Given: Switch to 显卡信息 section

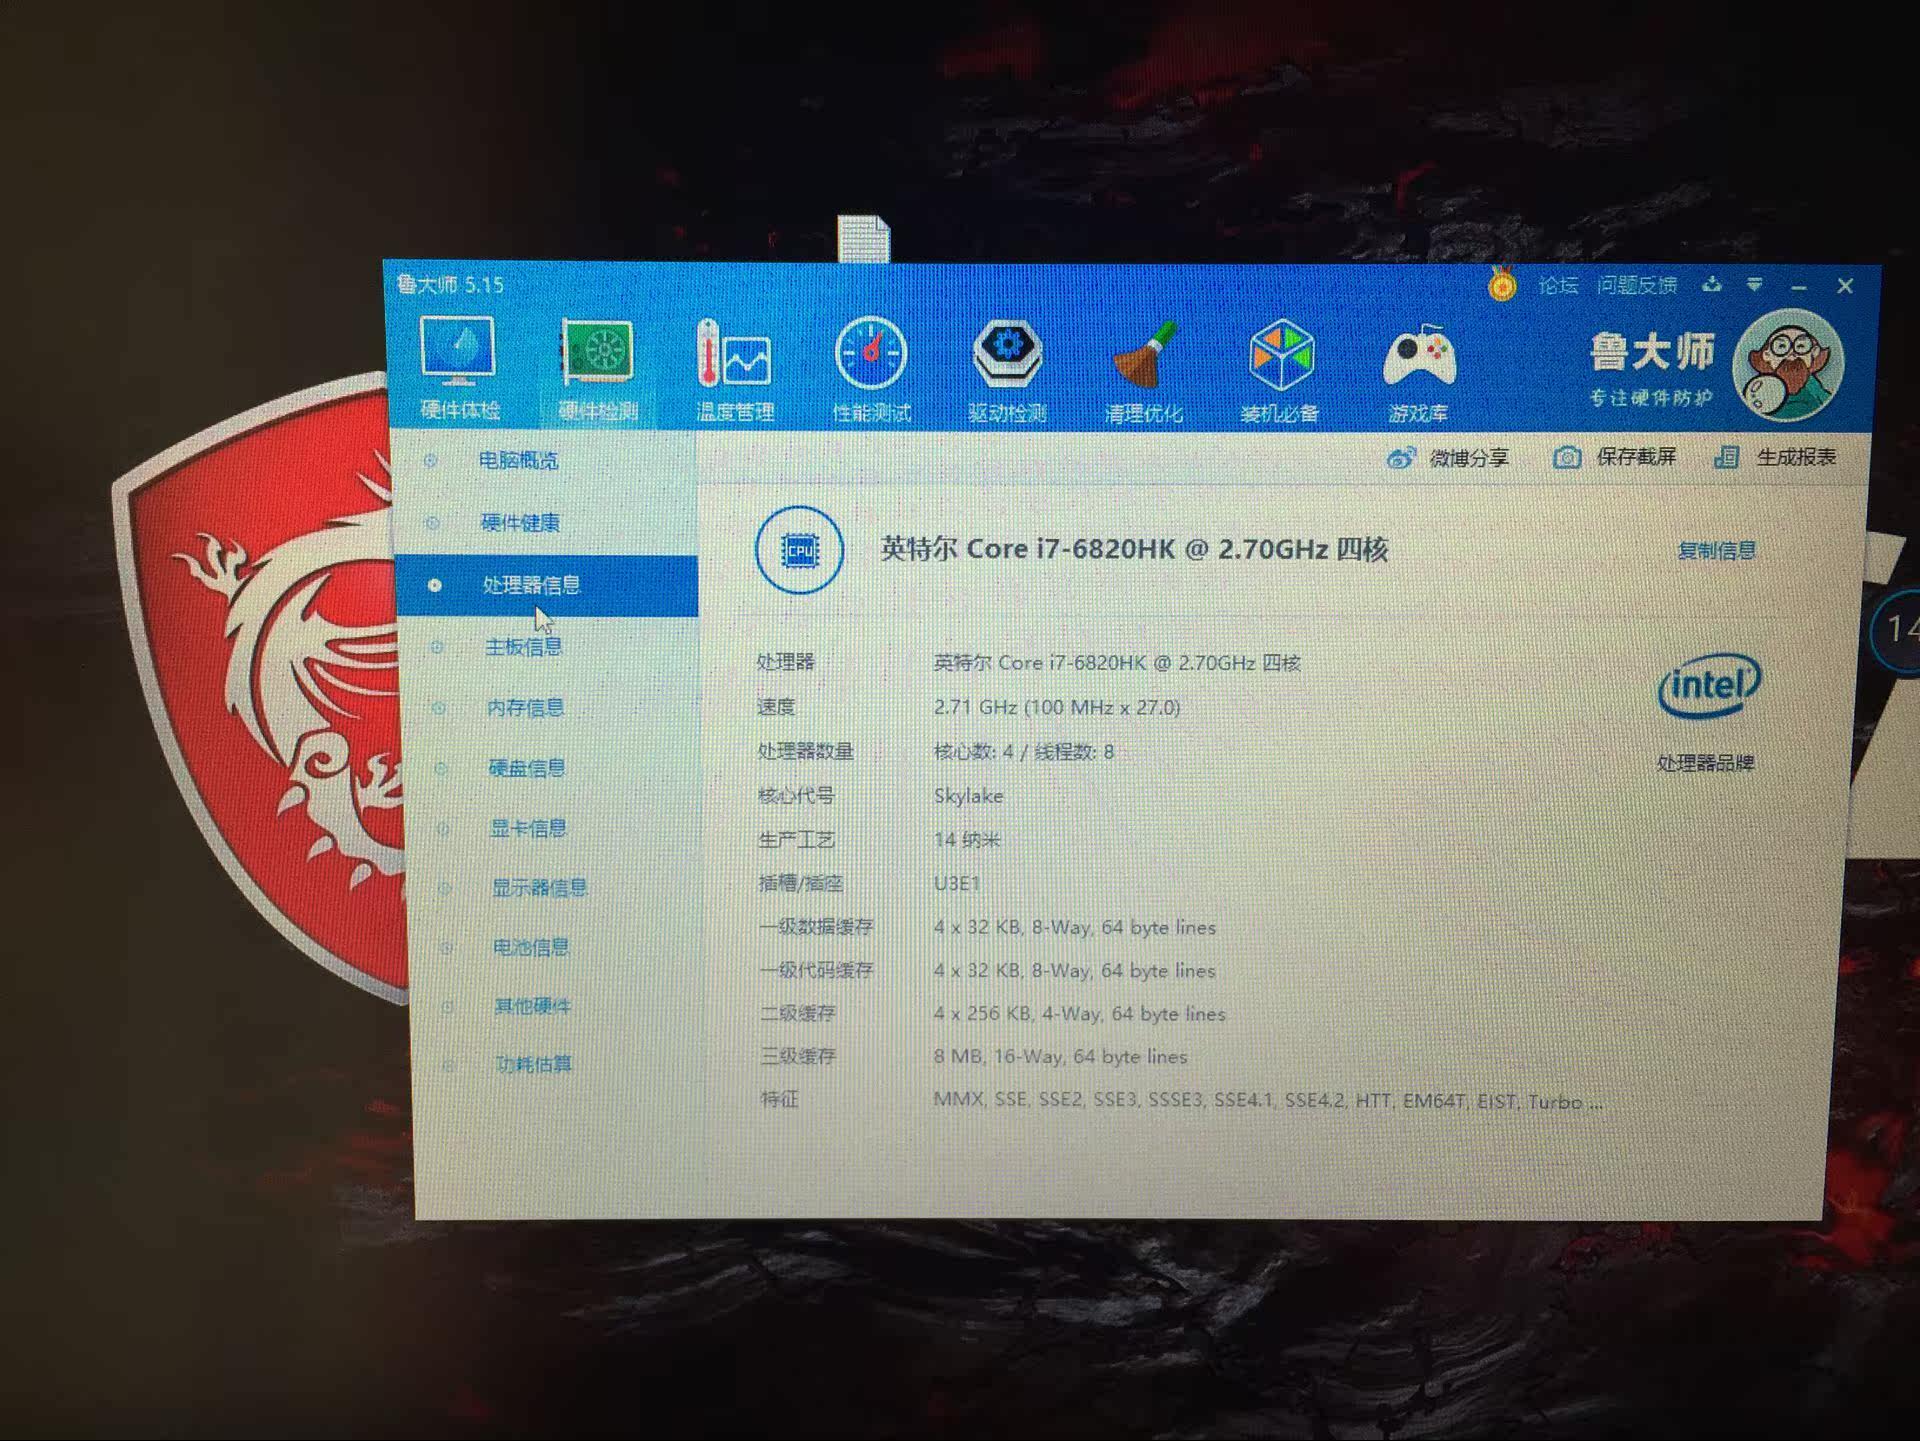Looking at the screenshot, I should (x=528, y=828).
